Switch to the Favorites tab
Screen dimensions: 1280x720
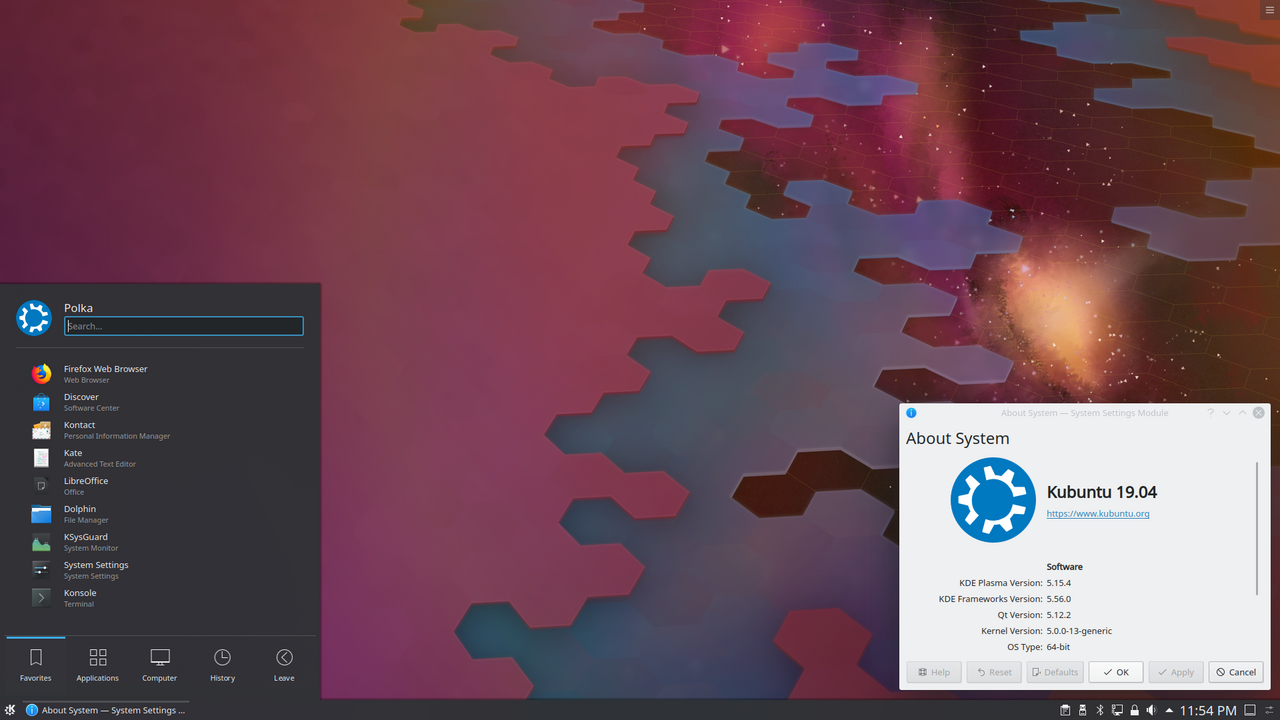click(x=36, y=665)
